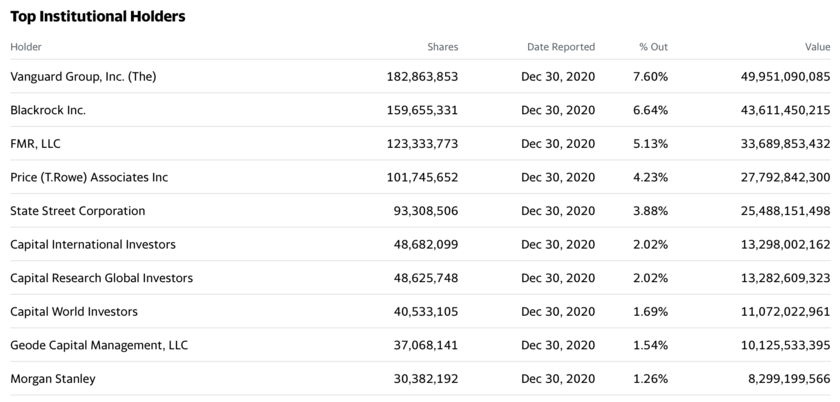This screenshot has width=840, height=402.
Task: Select the FMR, LLC holder name
Action: (x=35, y=144)
